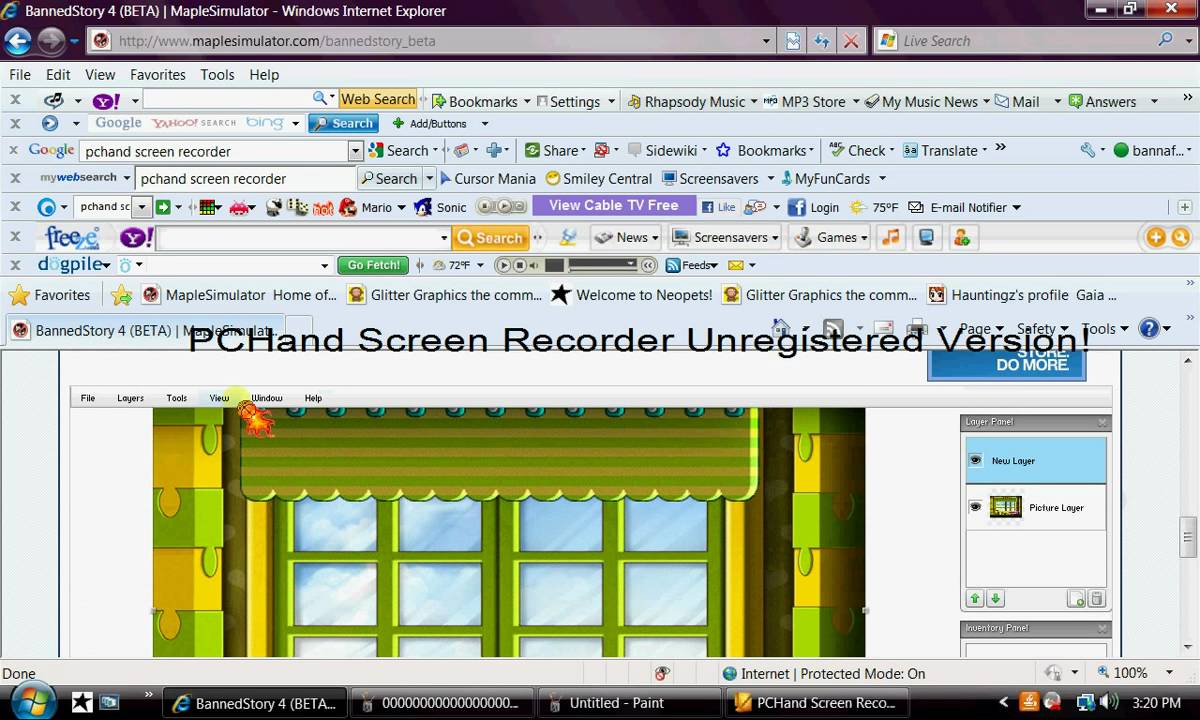
Task: Click the Yahoo! toolbar logo
Action: (x=106, y=101)
